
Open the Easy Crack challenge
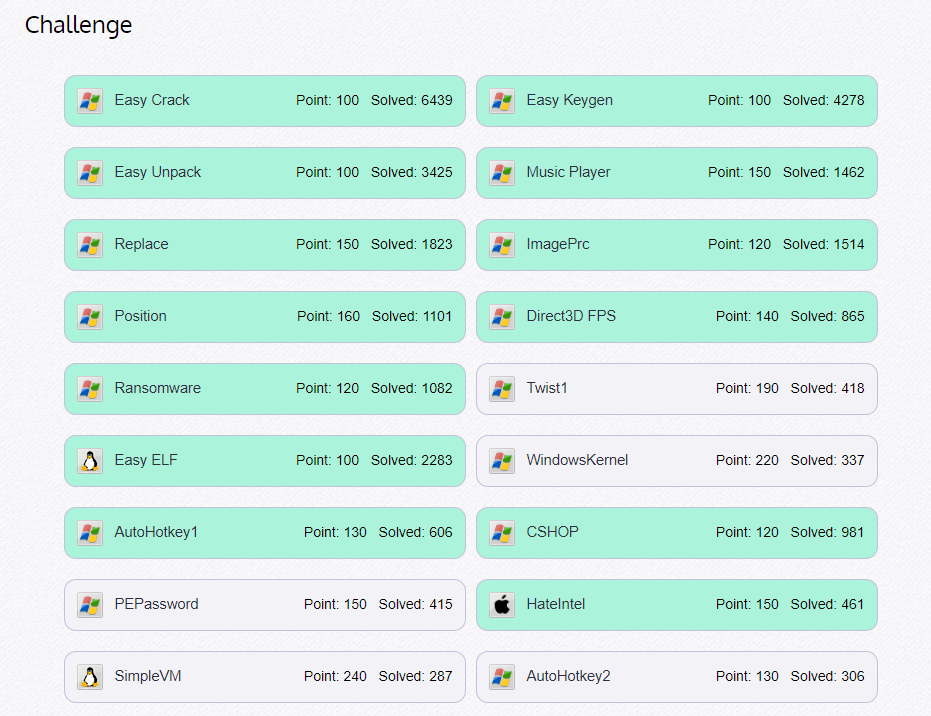pyautogui.click(x=265, y=101)
